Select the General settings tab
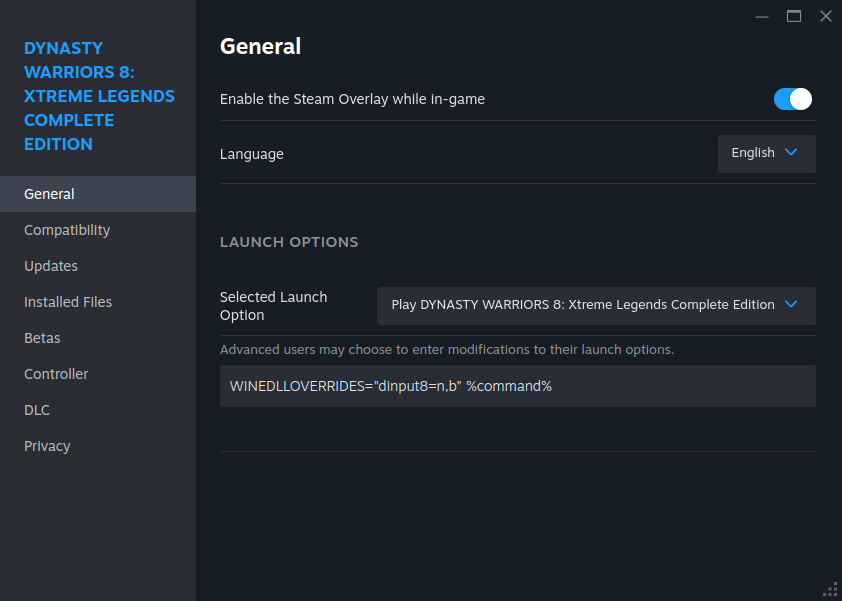This screenshot has height=601, width=842. [x=98, y=194]
